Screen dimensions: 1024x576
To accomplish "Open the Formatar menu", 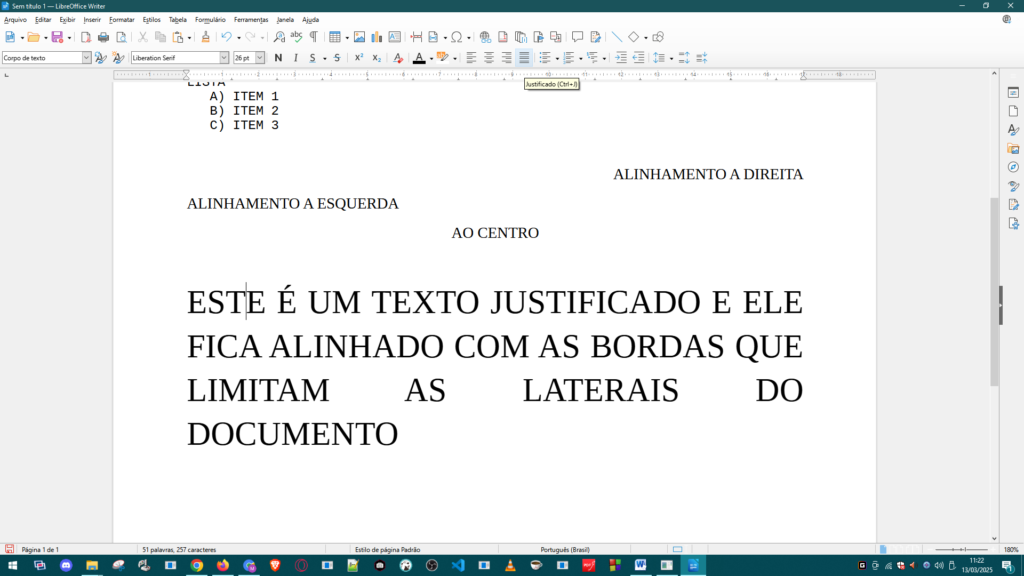I will (x=121, y=19).
